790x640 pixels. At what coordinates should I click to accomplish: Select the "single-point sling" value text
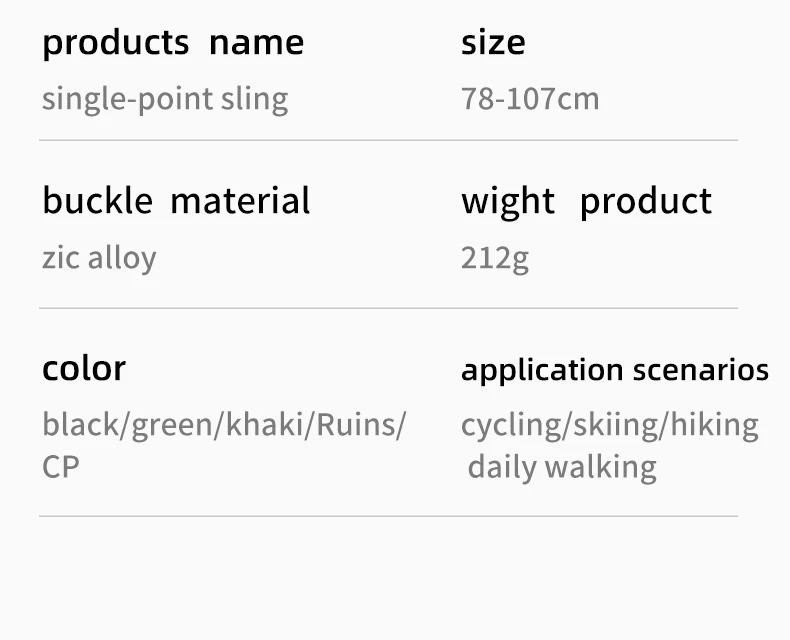click(x=165, y=99)
